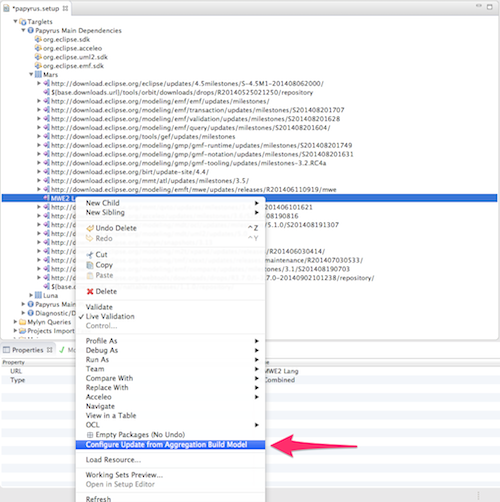Image resolution: width=500 pixels, height=502 pixels.
Task: Choose Working Sets Preview... entry
Action: point(170,475)
